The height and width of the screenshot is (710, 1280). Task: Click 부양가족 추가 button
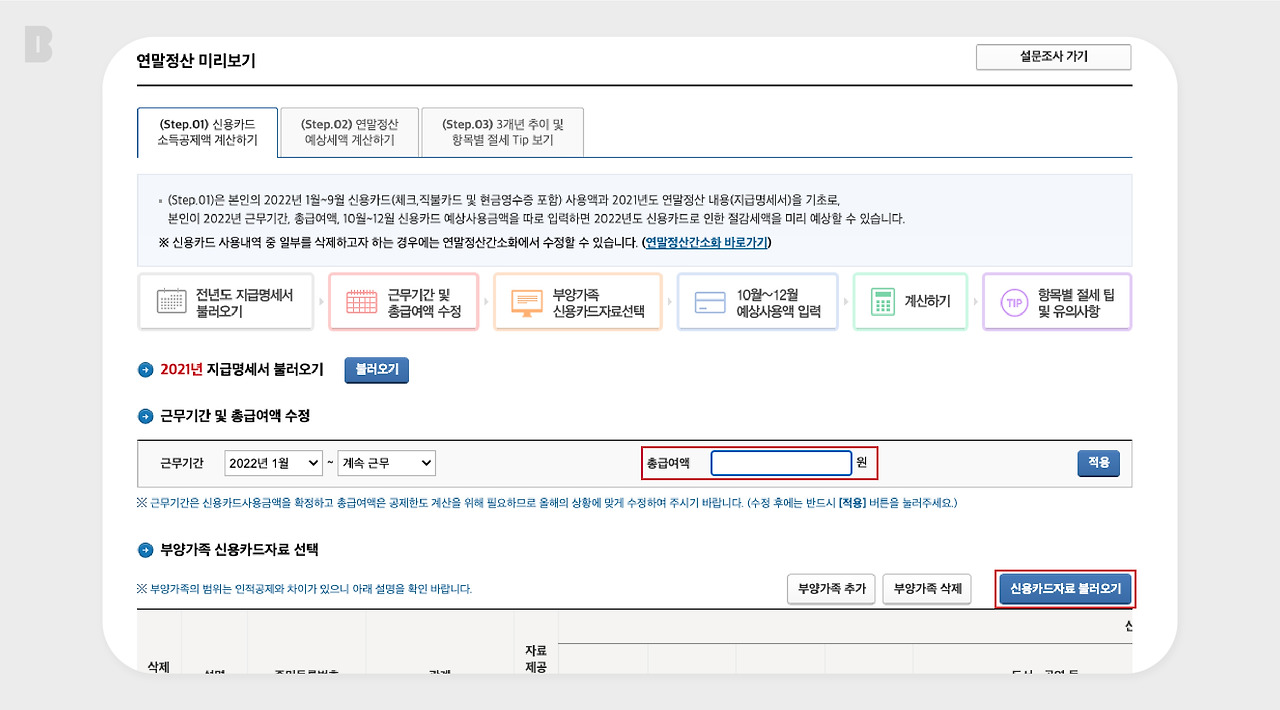coord(830,589)
